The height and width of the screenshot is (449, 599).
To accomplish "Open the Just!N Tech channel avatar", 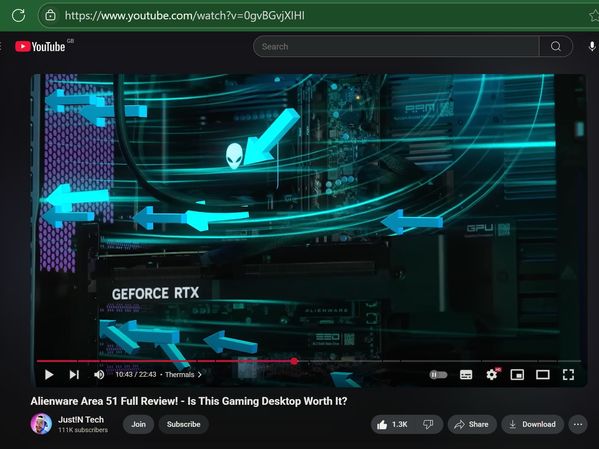I will pos(41,424).
